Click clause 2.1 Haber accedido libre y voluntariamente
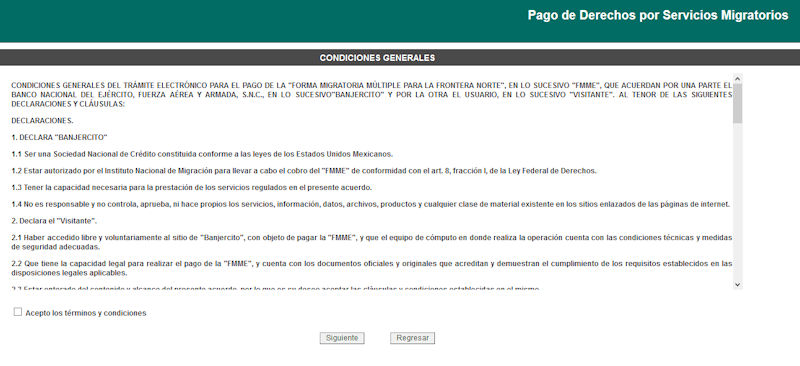This screenshot has height=366, width=800. pos(372,242)
